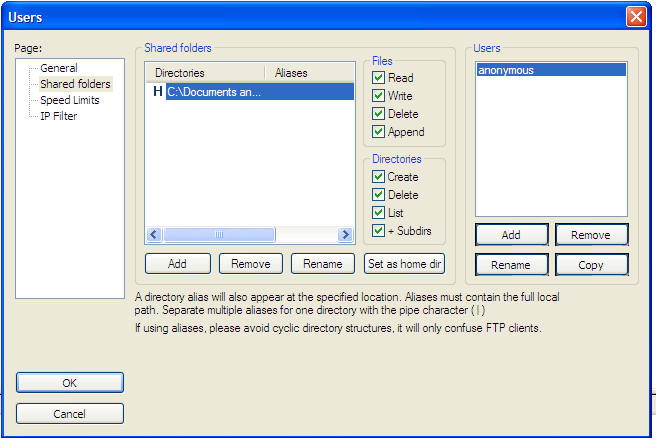Click Add button under Shared folders
Viewport: 656px width, 438px height.
[x=177, y=264]
